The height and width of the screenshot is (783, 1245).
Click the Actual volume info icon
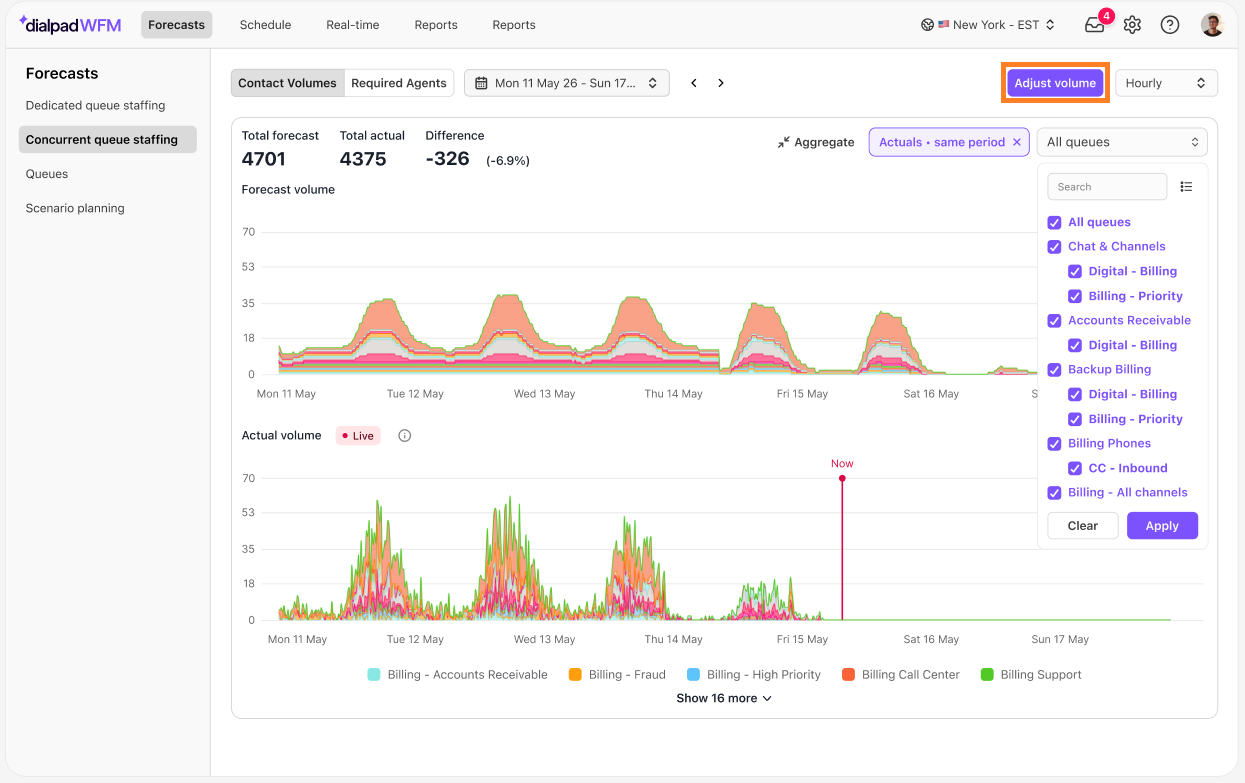405,436
